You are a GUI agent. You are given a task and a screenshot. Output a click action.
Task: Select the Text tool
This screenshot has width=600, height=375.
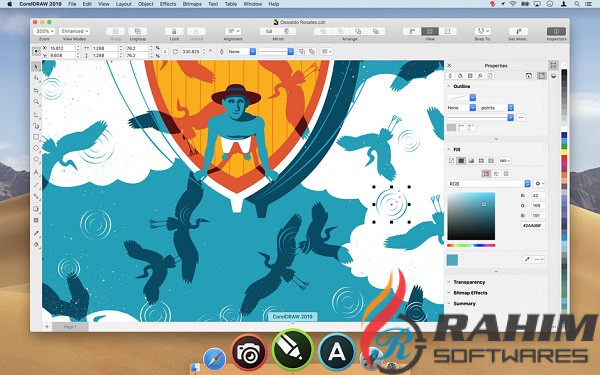[36, 173]
